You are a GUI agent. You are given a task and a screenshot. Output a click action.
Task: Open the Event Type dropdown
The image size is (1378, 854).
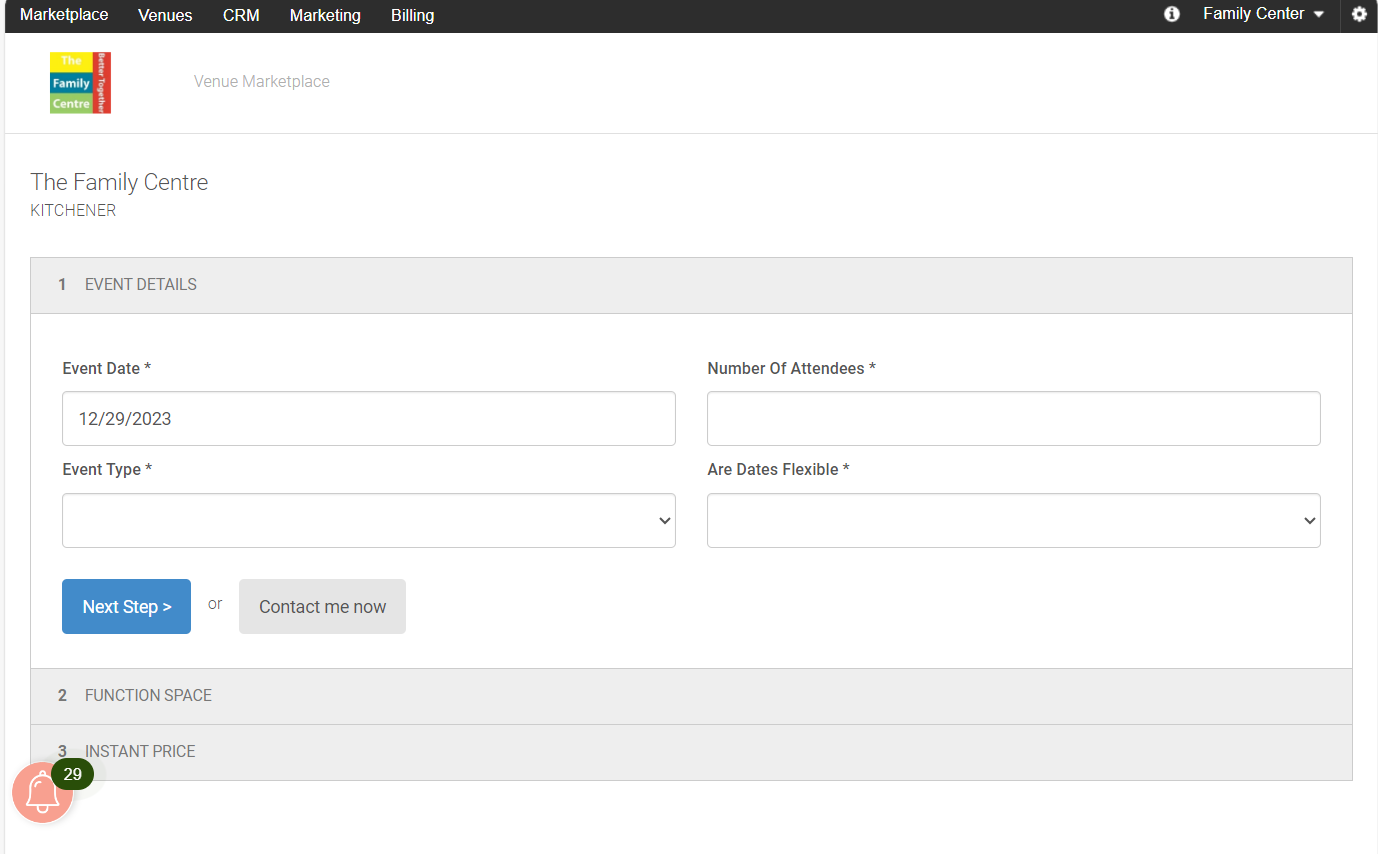pos(369,520)
